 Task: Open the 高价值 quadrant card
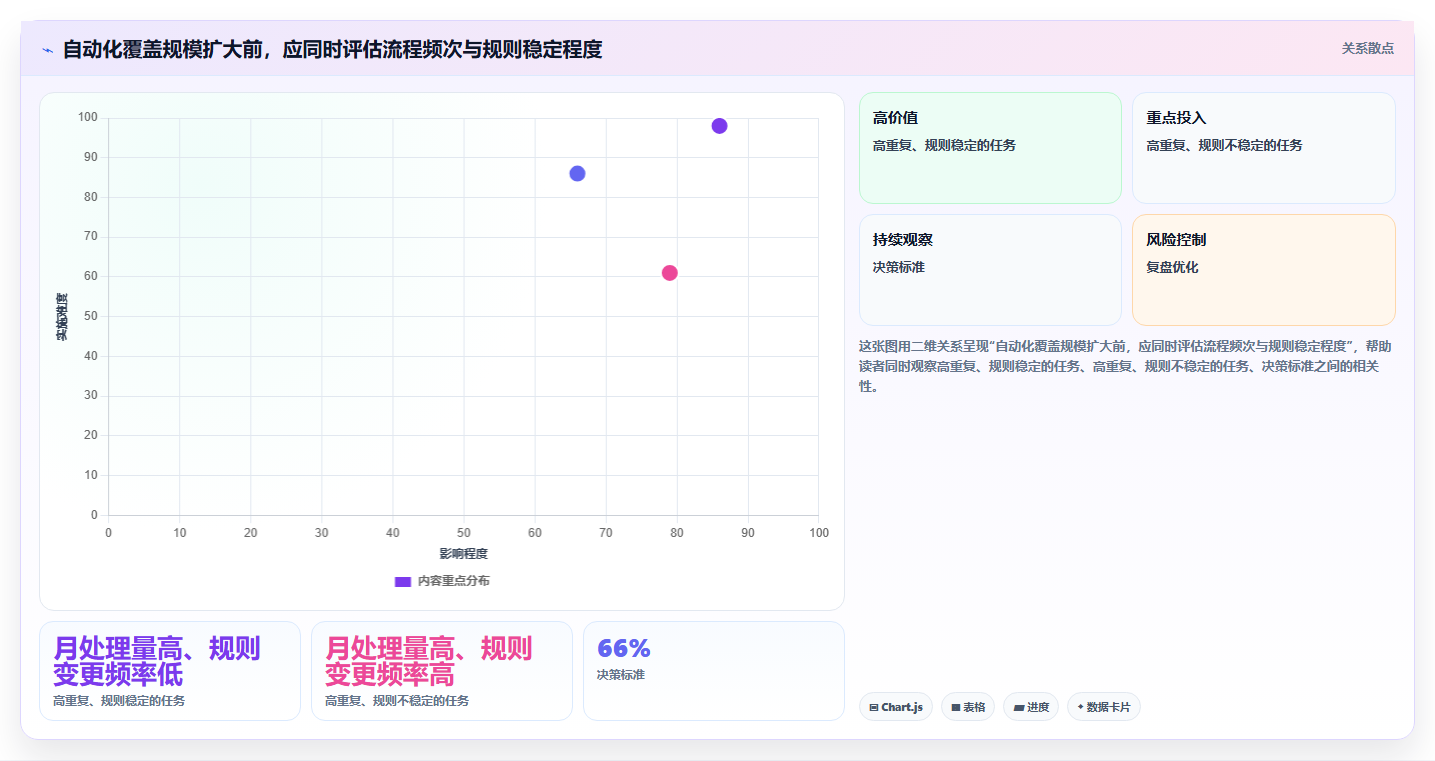tap(990, 148)
